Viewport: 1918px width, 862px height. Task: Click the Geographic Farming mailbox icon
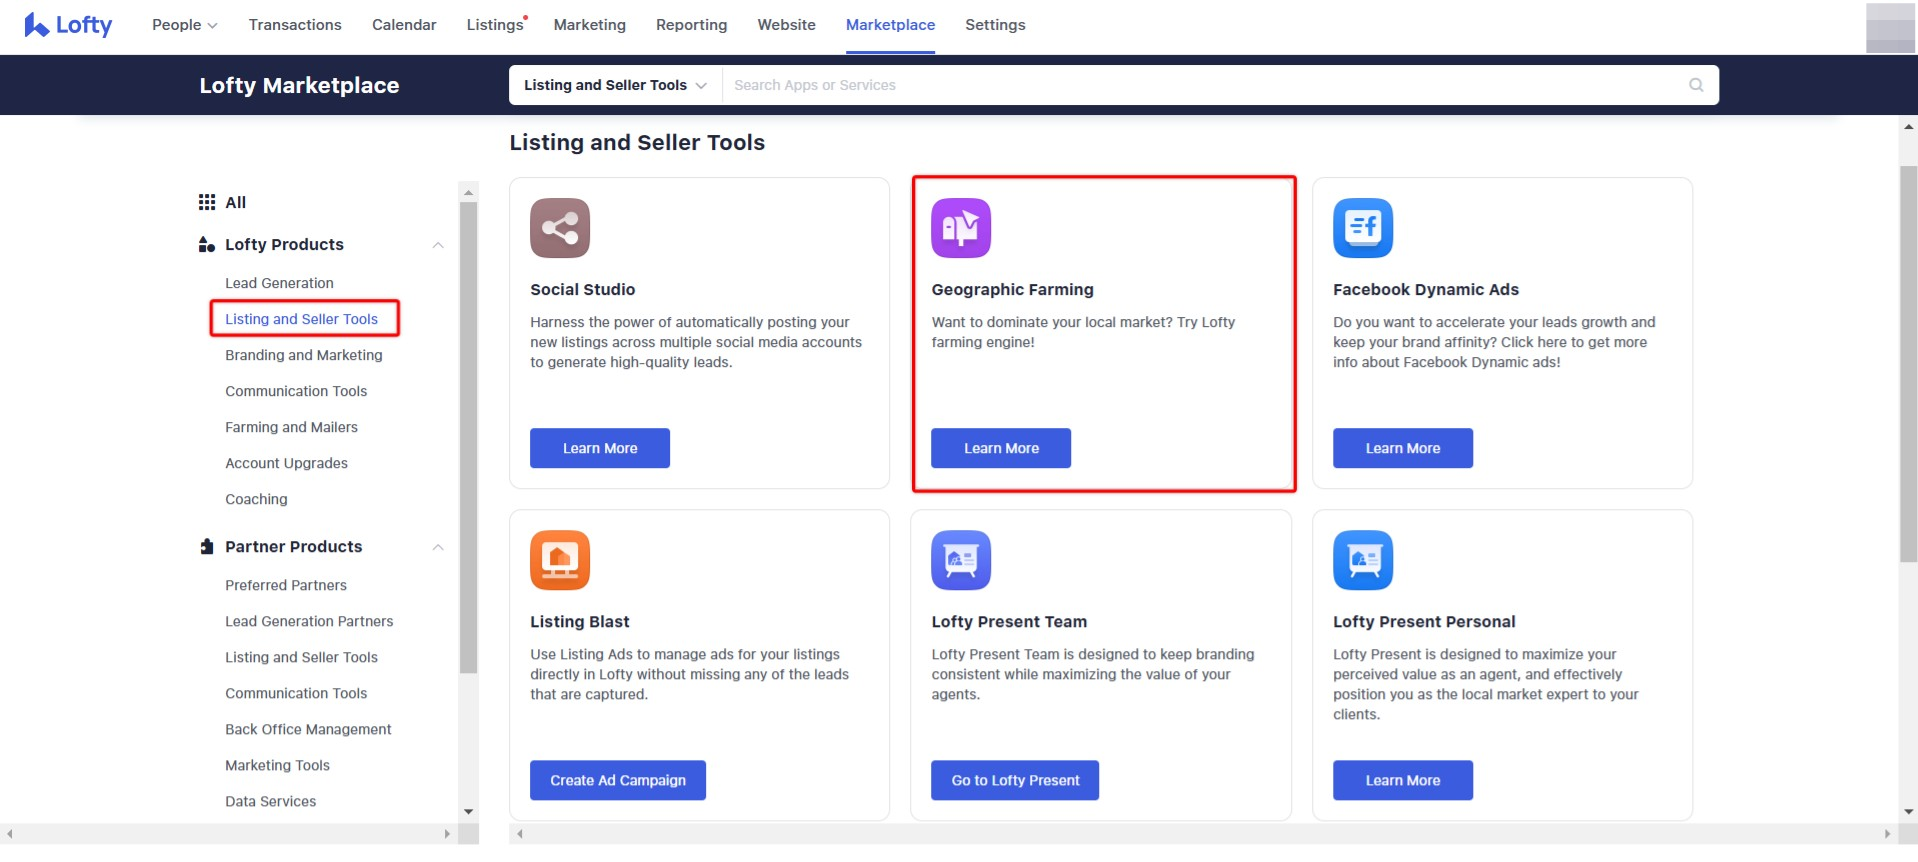point(960,228)
